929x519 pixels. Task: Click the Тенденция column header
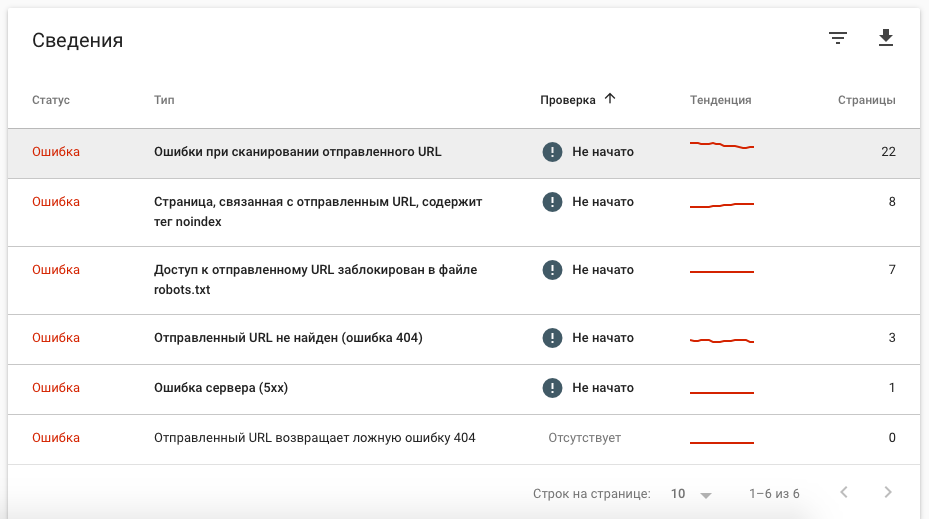click(x=720, y=100)
